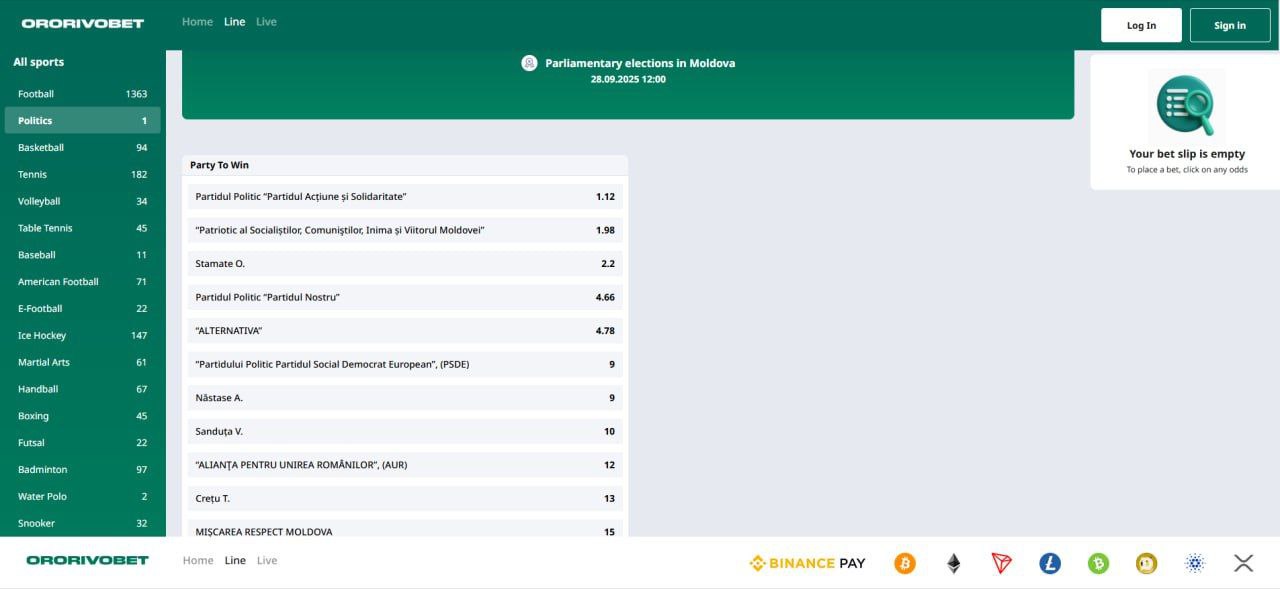
Task: Click the Cardano icon
Action: click(x=1195, y=563)
